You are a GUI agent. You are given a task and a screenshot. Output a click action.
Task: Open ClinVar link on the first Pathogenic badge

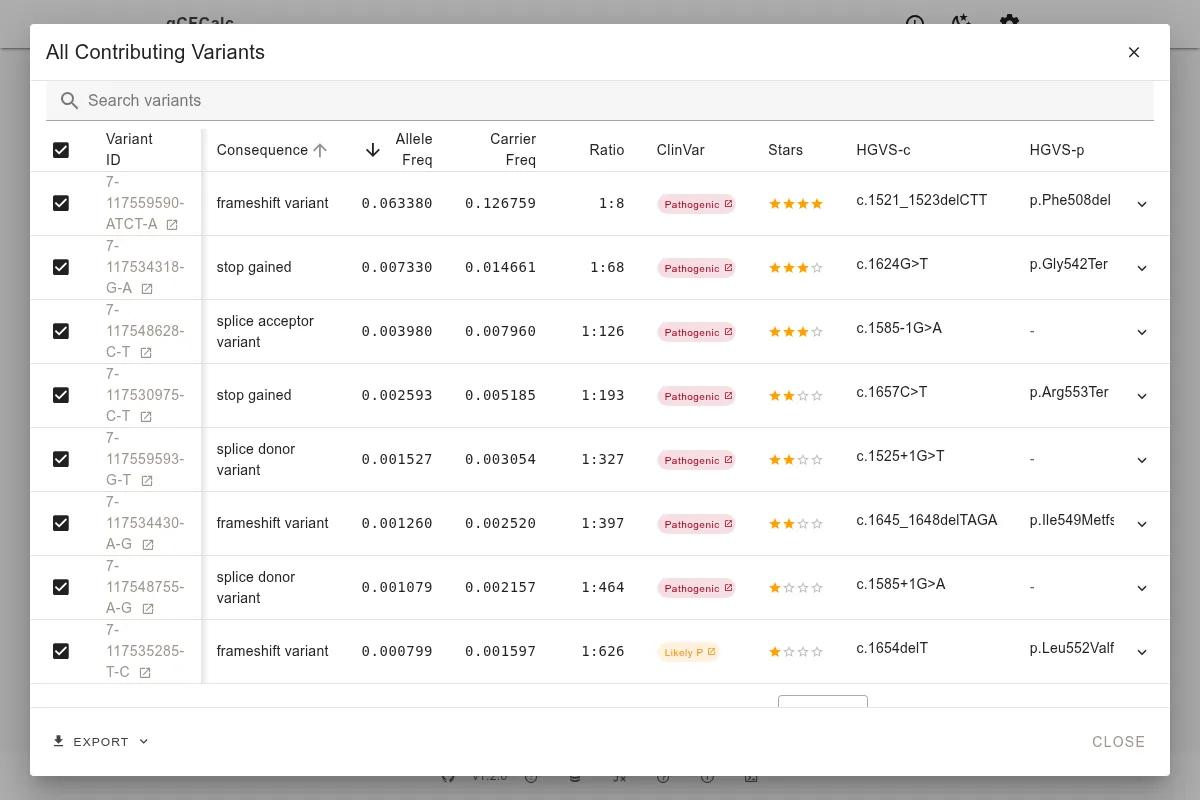[728, 204]
